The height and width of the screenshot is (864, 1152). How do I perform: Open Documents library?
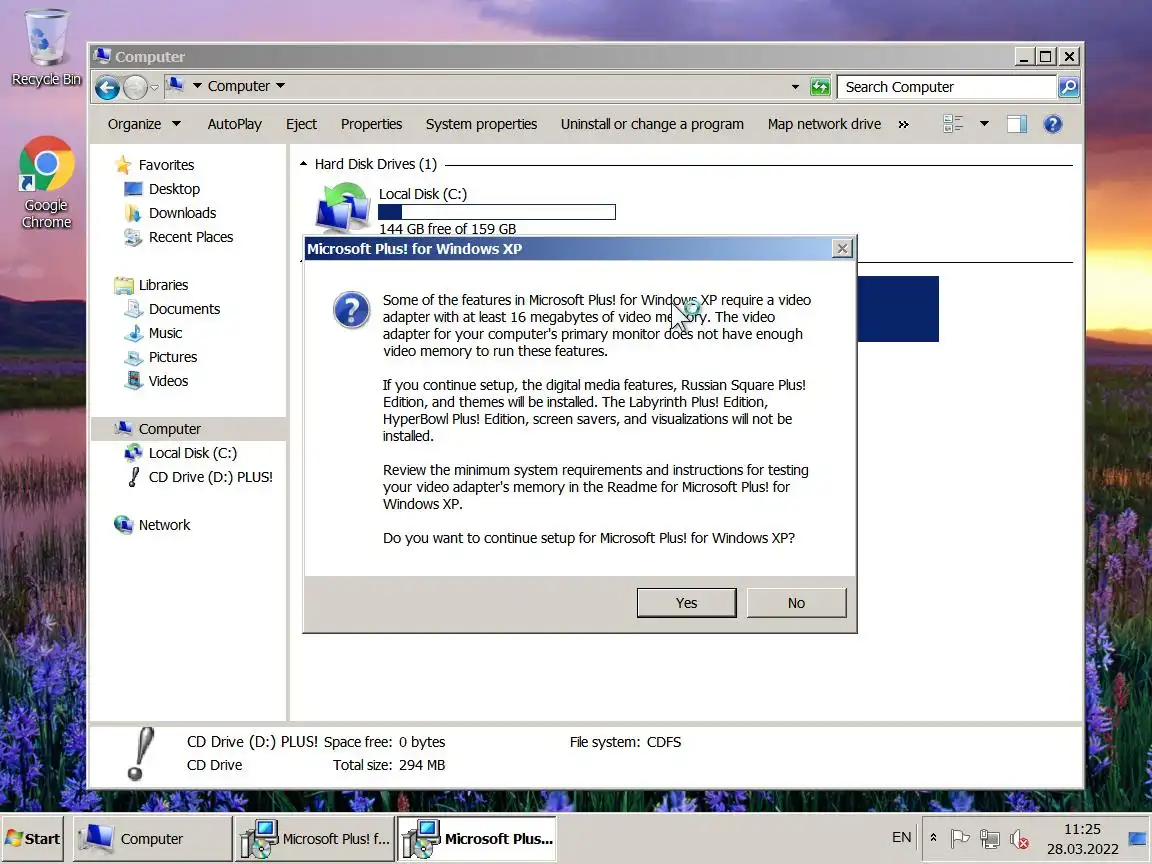[184, 309]
